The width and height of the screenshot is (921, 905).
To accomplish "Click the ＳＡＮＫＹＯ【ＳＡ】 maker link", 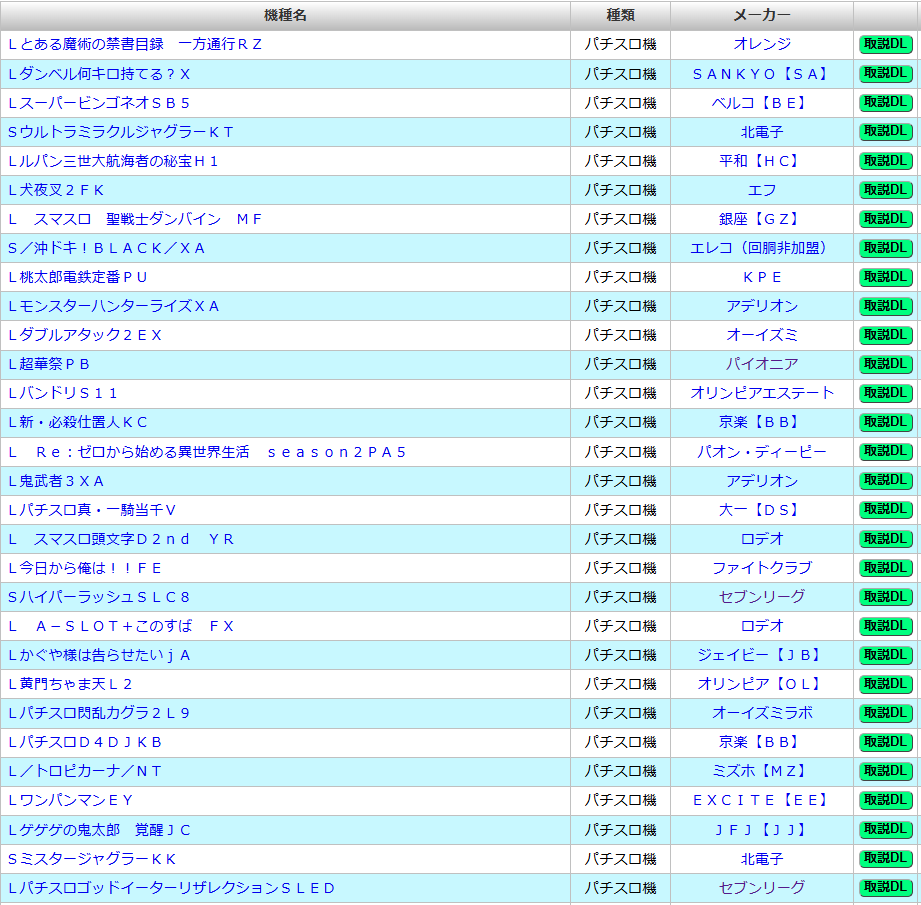I will (762, 74).
